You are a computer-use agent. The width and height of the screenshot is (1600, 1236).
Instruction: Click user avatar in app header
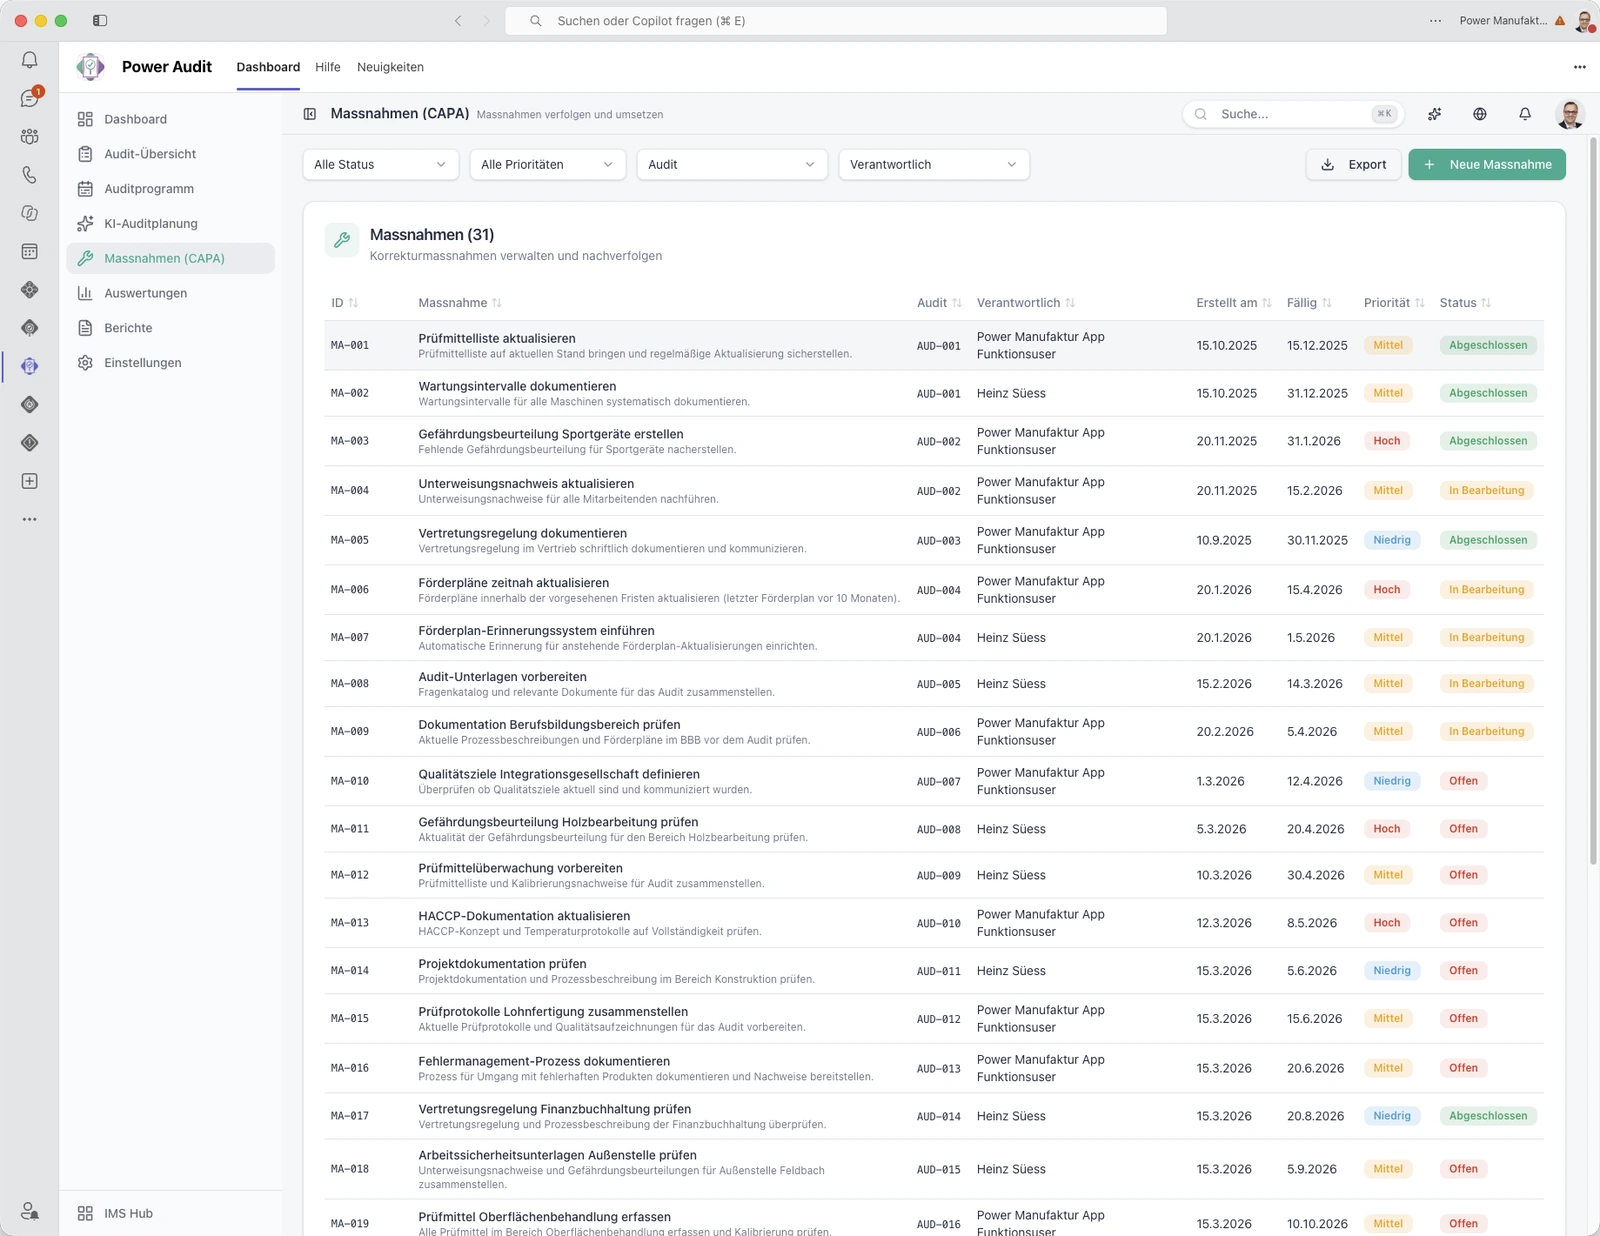1570,114
